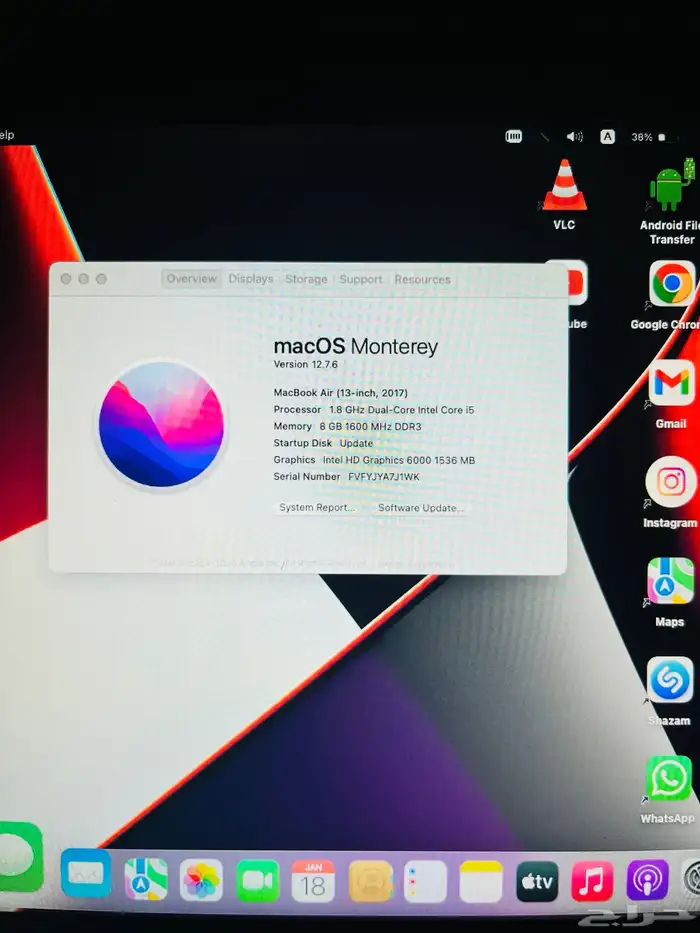
Task: Open the Podcasts app in the Dock
Action: coord(647,881)
